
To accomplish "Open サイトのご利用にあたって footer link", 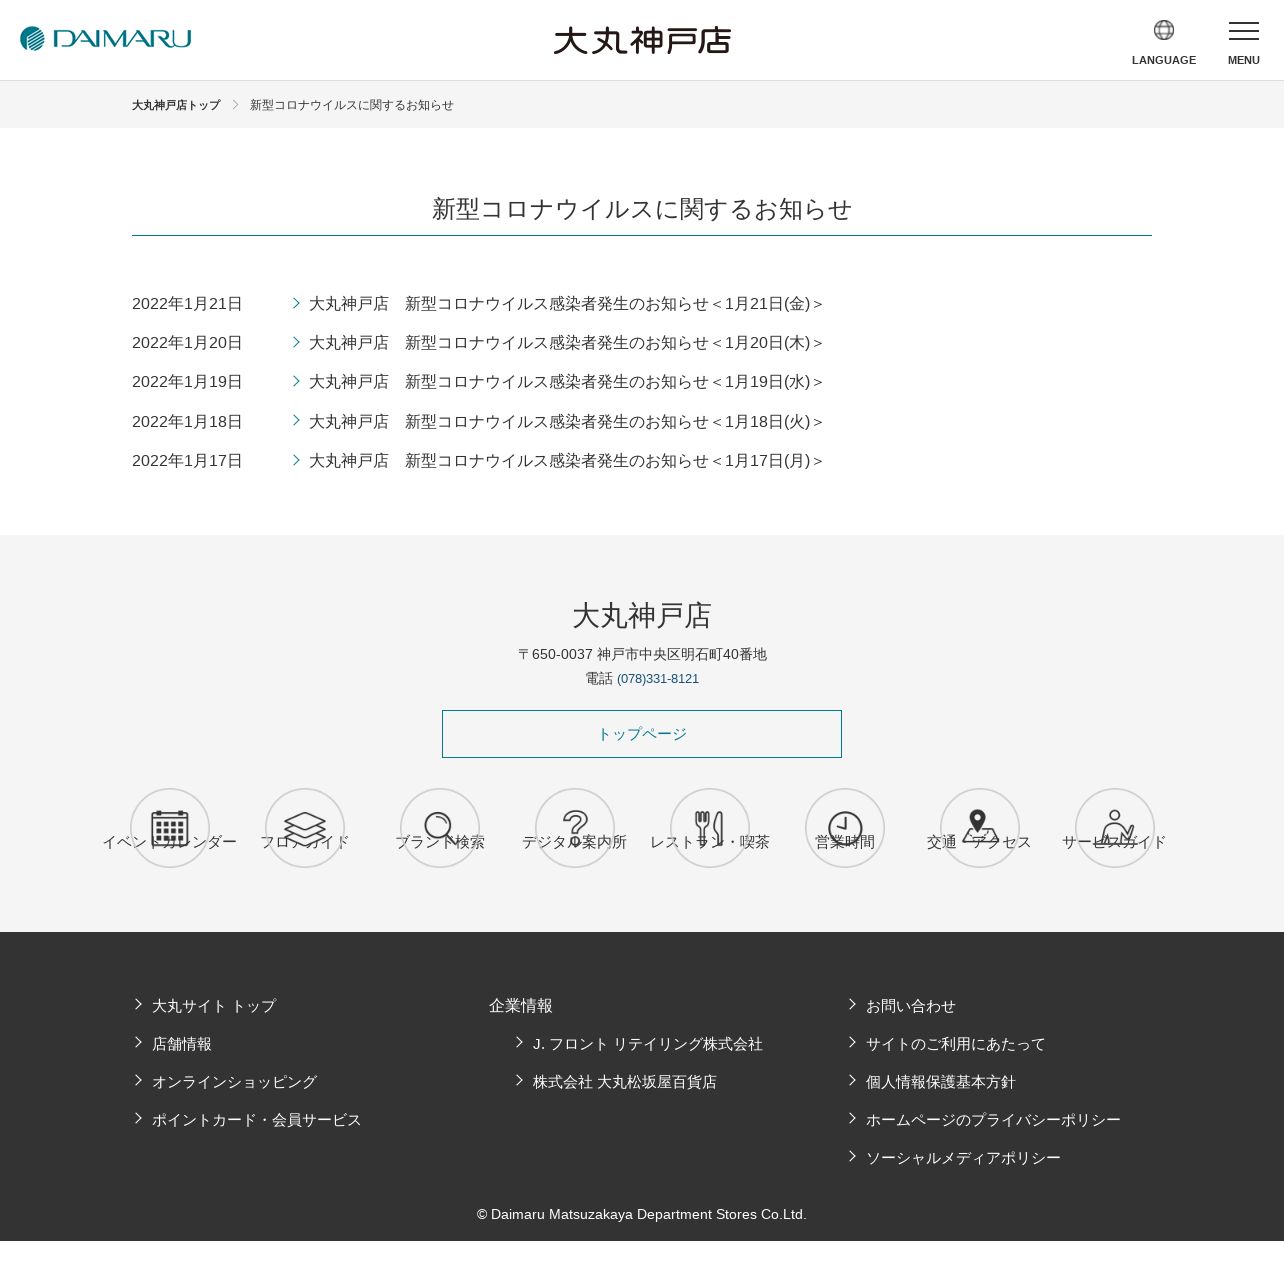I will tap(956, 1044).
